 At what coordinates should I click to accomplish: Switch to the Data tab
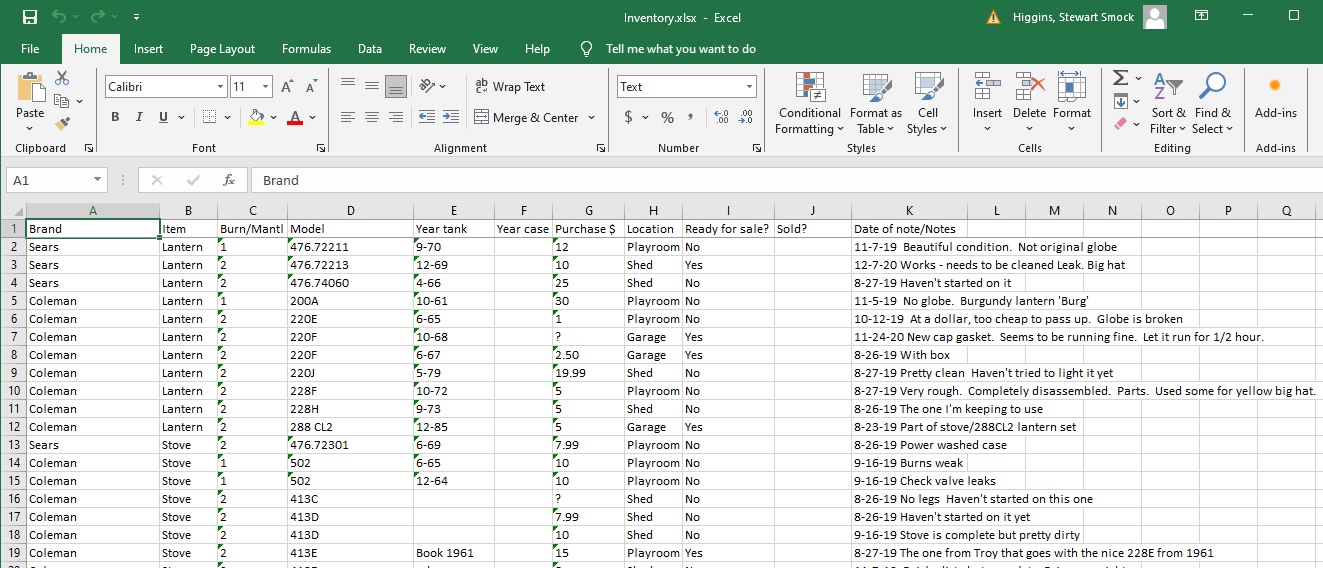coord(370,49)
